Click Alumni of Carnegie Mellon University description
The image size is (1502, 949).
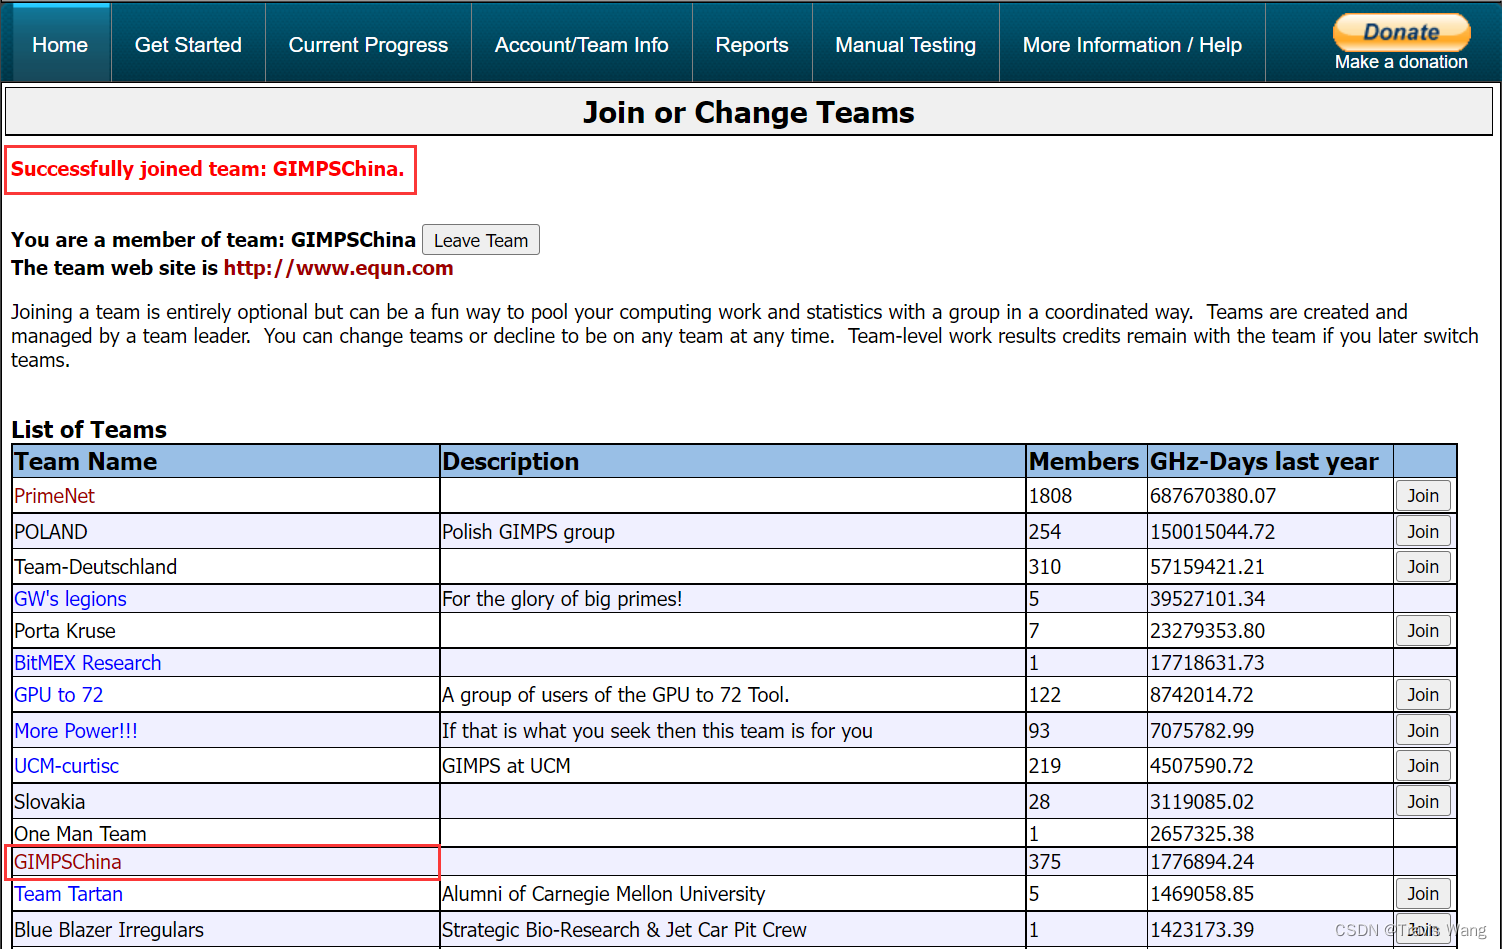[603, 894]
